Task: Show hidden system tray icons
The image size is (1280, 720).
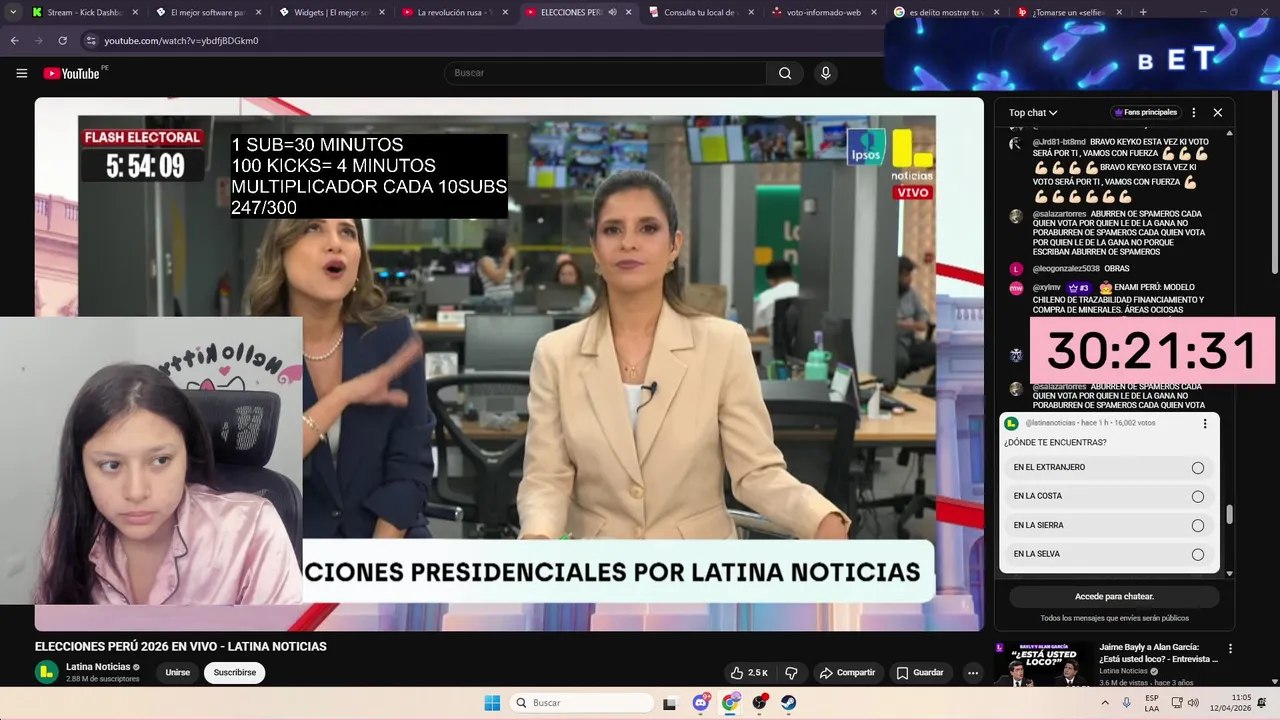Action: 1105,703
